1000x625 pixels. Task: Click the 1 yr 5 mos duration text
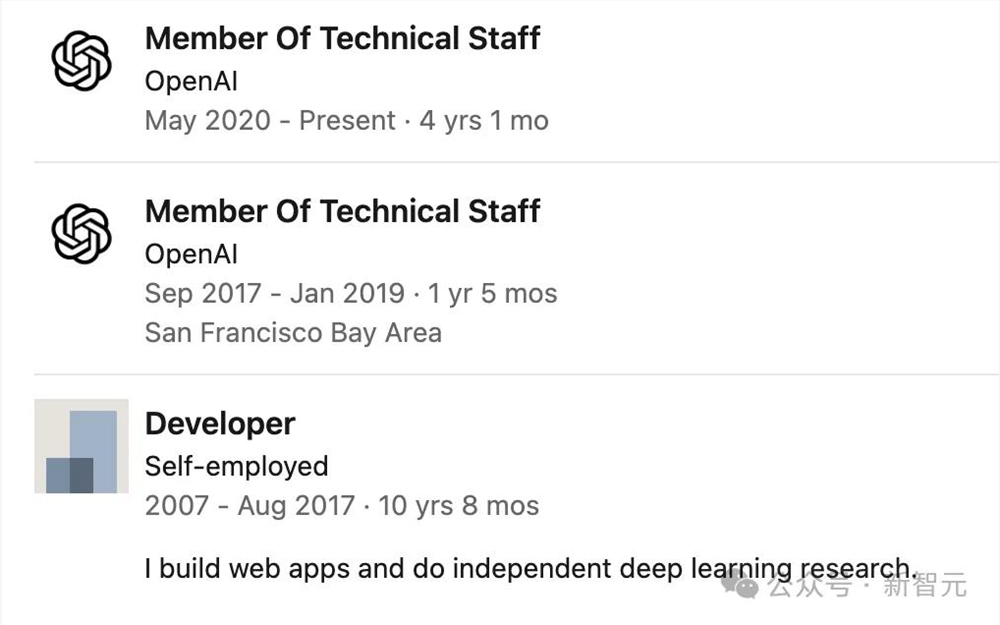[492, 293]
